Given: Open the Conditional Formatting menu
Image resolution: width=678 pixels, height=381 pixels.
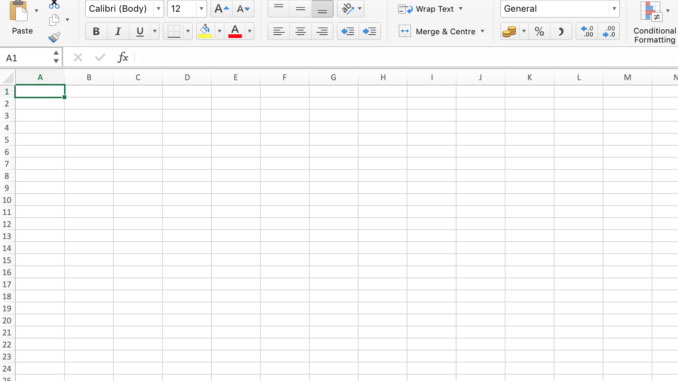Looking at the screenshot, I should tap(655, 22).
